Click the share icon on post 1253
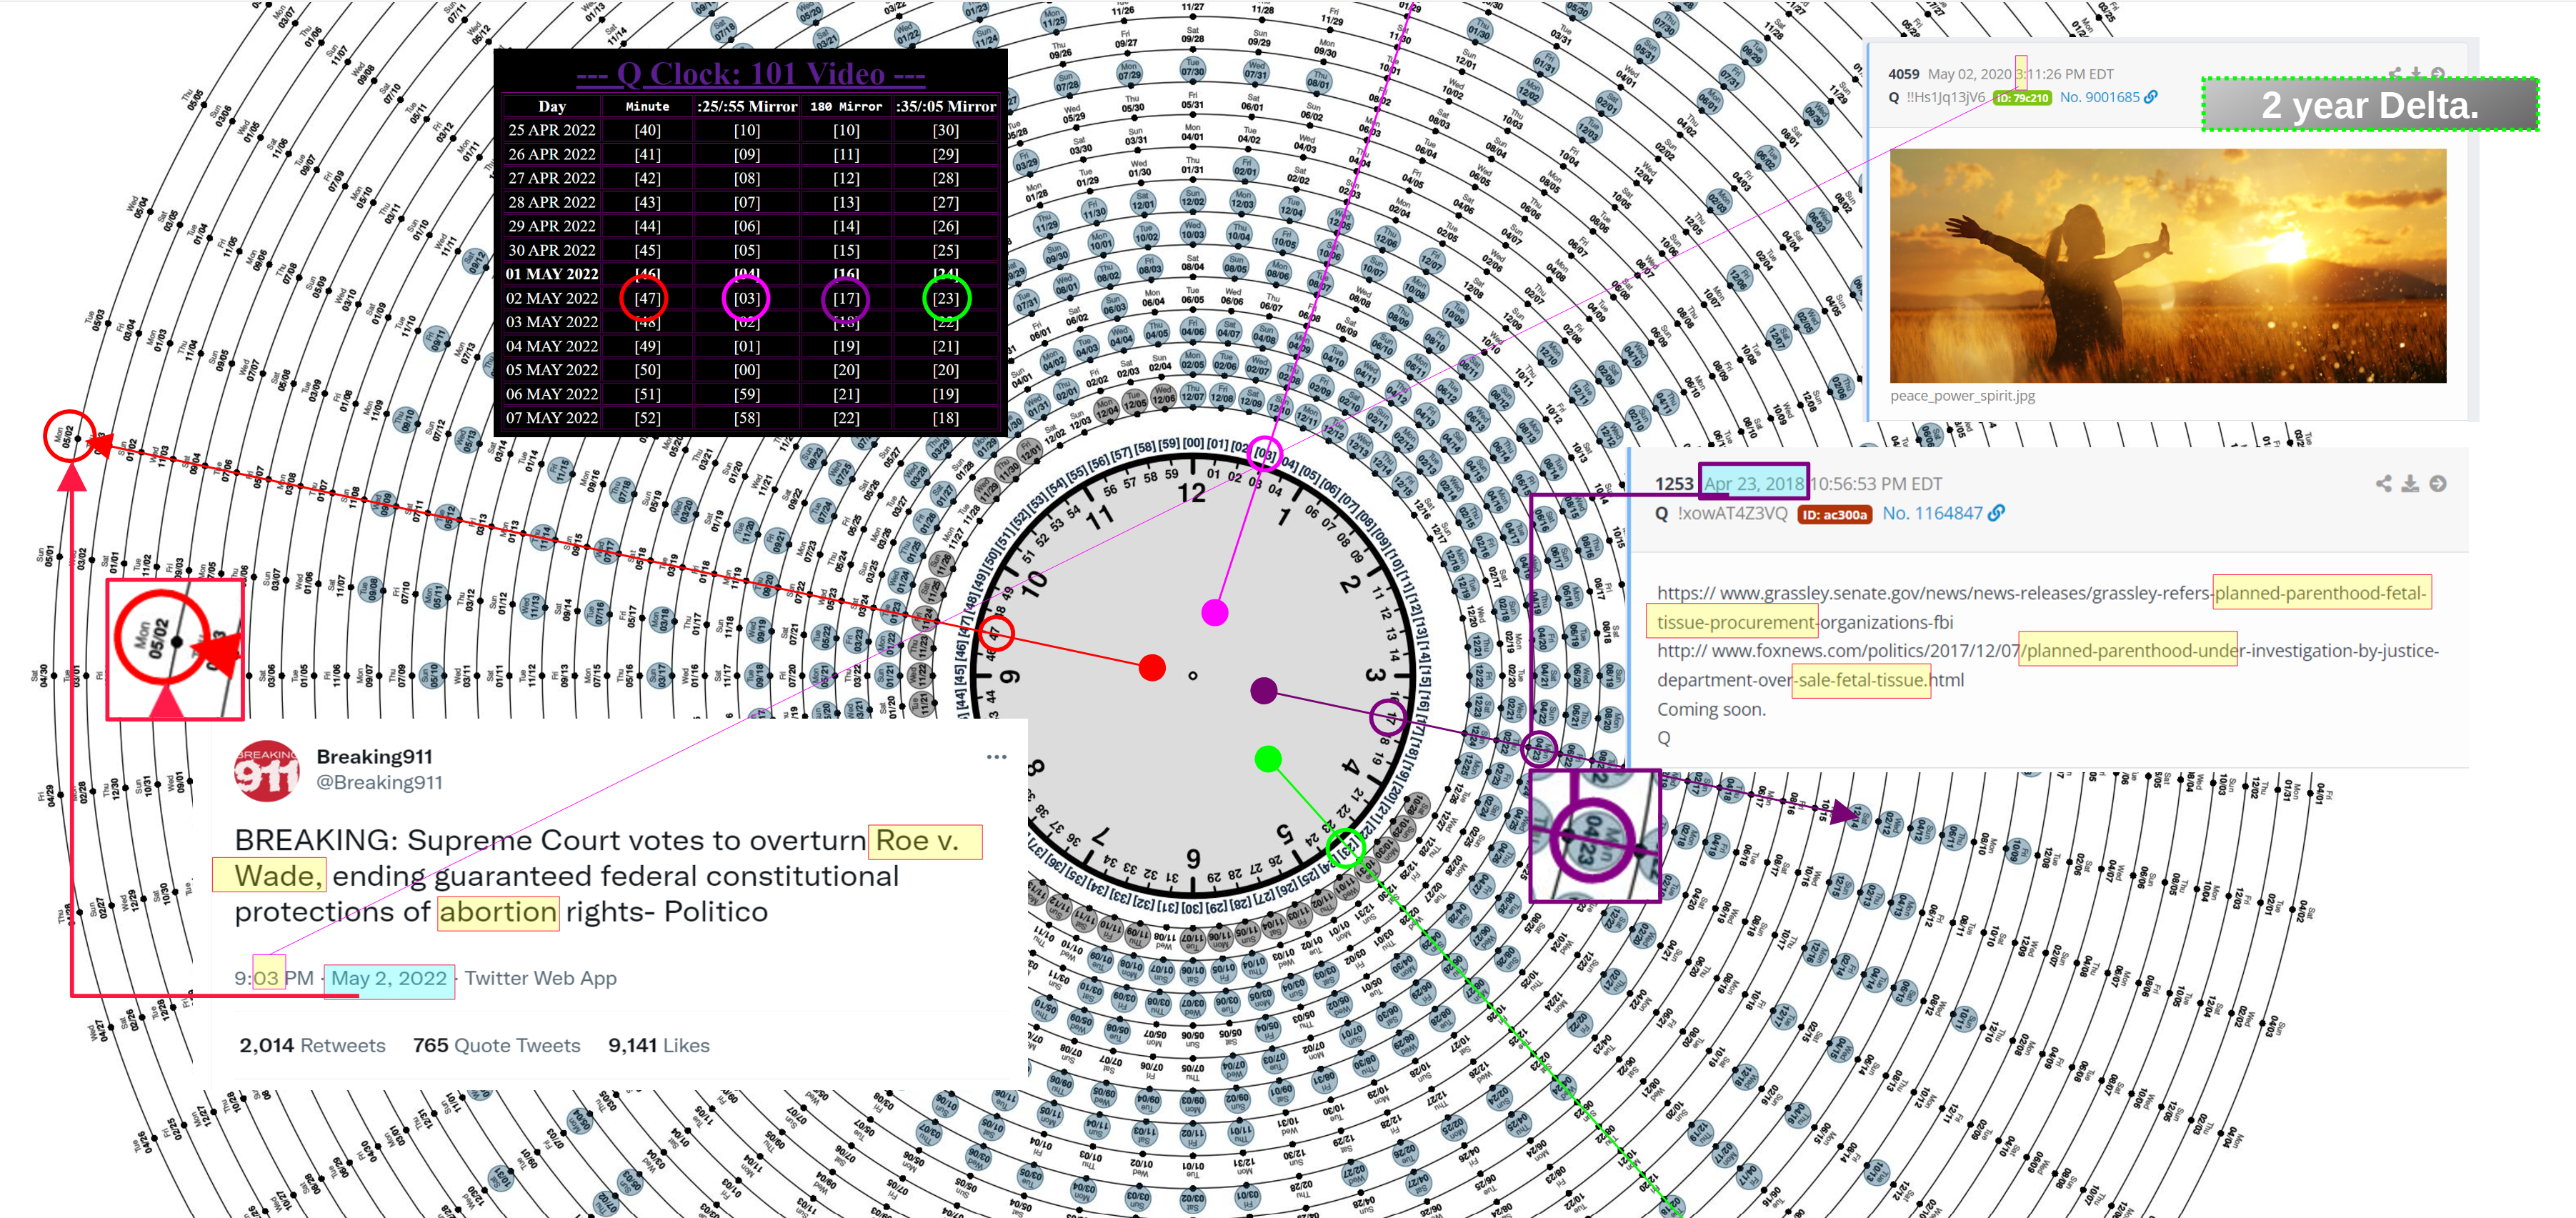Image resolution: width=2576 pixels, height=1218 pixels. [2384, 484]
